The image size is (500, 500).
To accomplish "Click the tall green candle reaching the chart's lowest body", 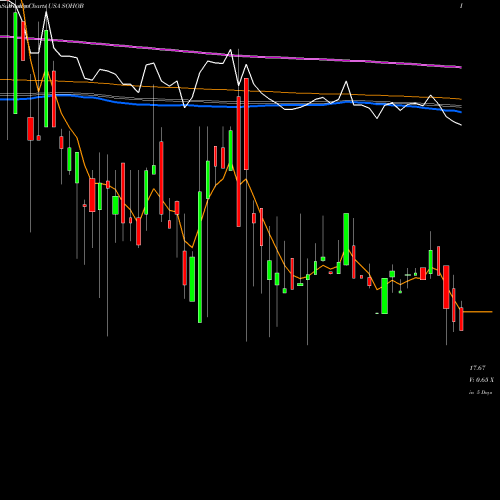I will coord(200,257).
